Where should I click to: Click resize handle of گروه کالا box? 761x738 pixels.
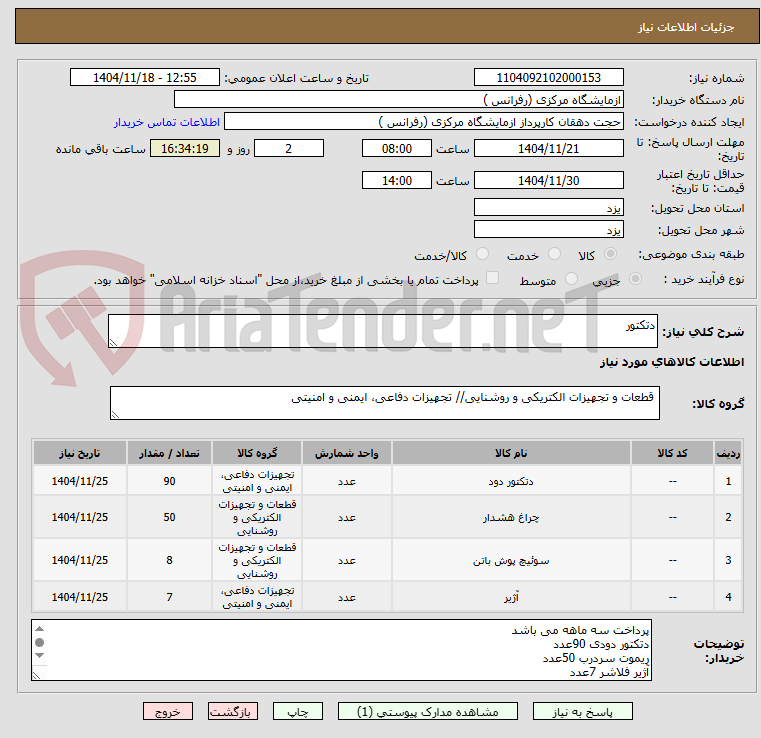116,414
